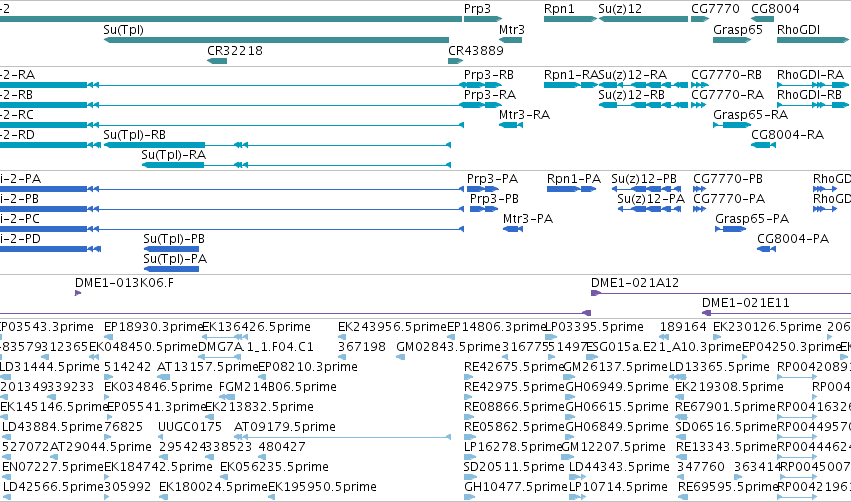This screenshot has width=851, height=502.
Task: Open EST GM02843.5prime
Action: (448, 347)
